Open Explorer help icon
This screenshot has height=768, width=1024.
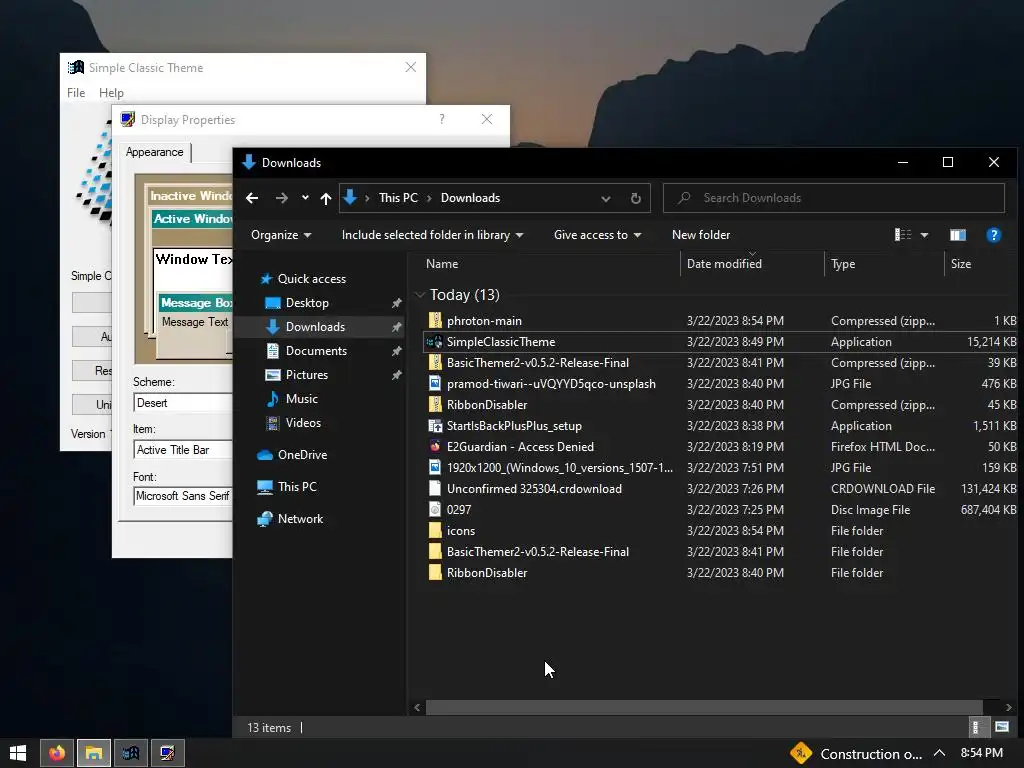tap(993, 235)
